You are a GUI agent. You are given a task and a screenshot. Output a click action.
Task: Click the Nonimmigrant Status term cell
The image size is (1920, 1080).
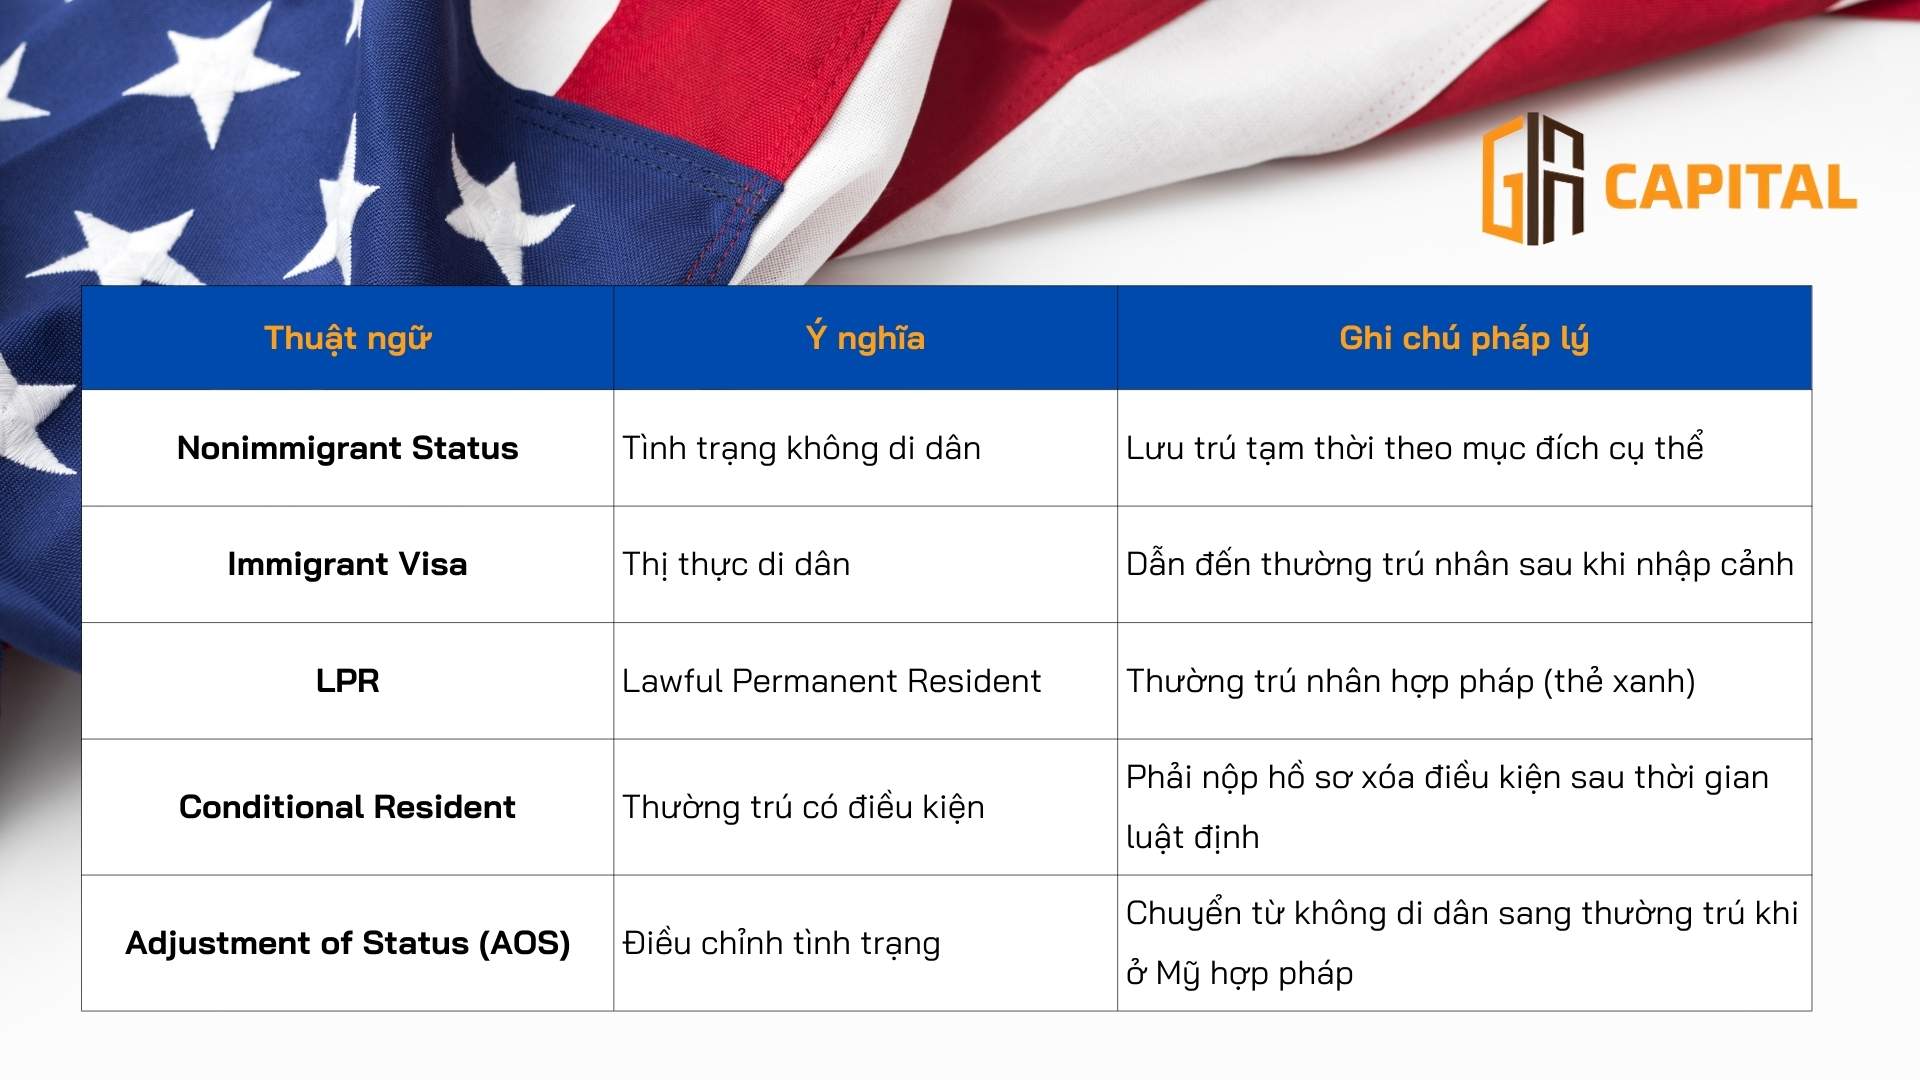point(347,448)
